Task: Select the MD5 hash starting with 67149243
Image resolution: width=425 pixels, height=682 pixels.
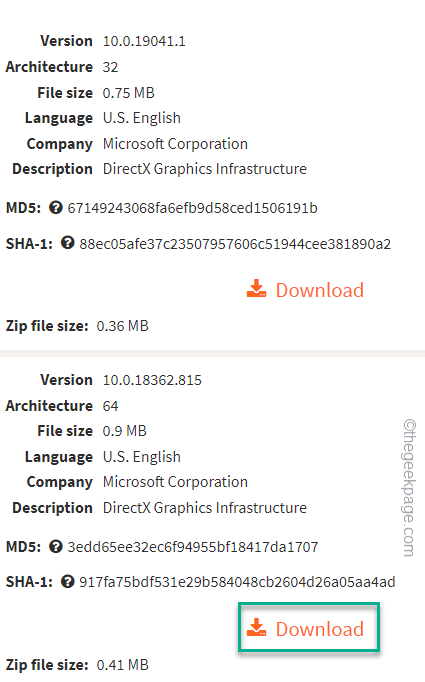Action: click(192, 208)
